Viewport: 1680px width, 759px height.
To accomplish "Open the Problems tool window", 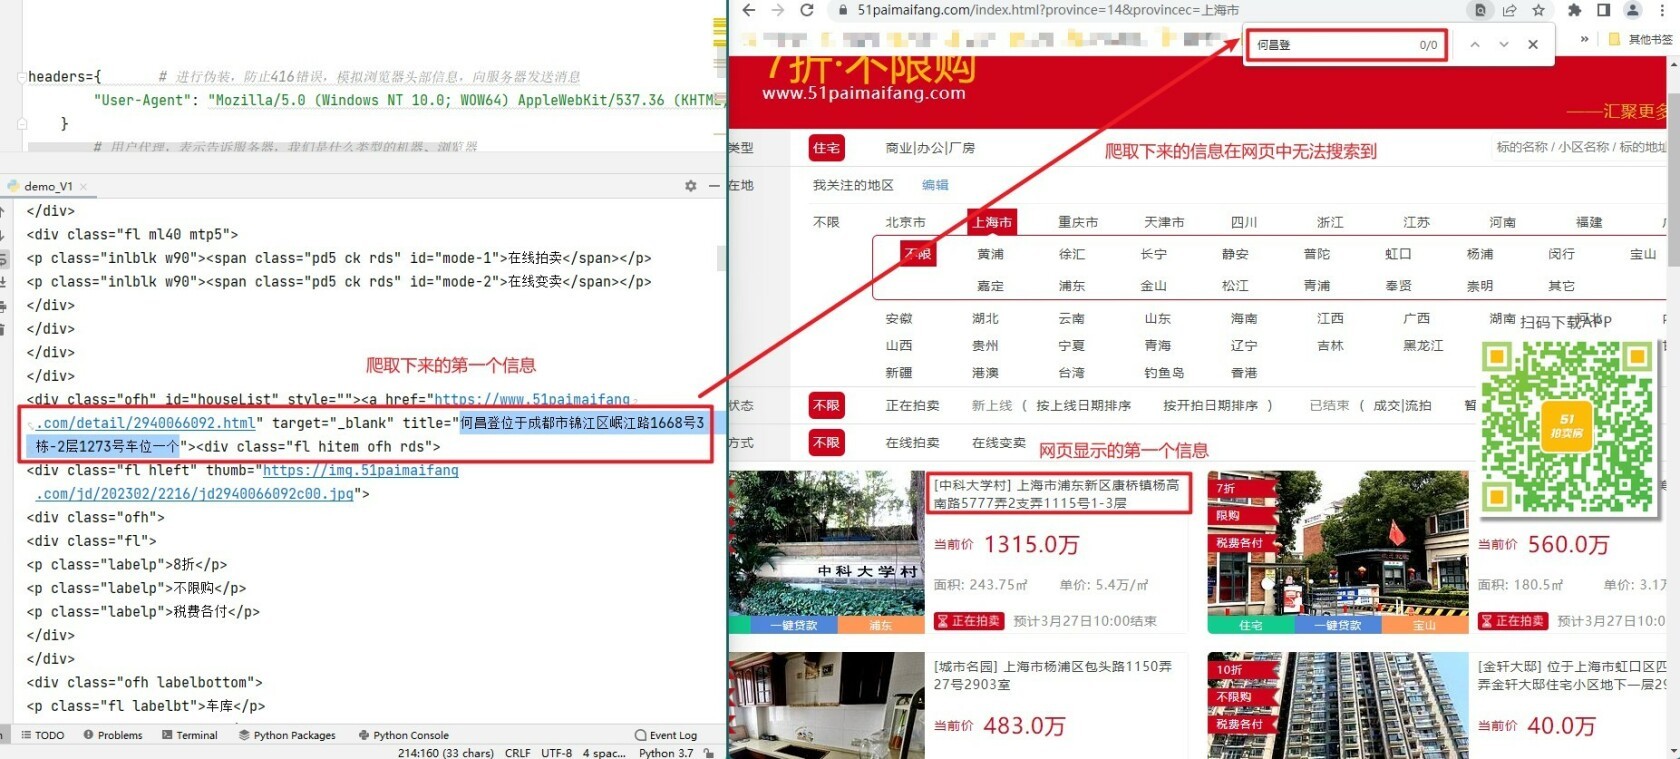I will click(113, 735).
